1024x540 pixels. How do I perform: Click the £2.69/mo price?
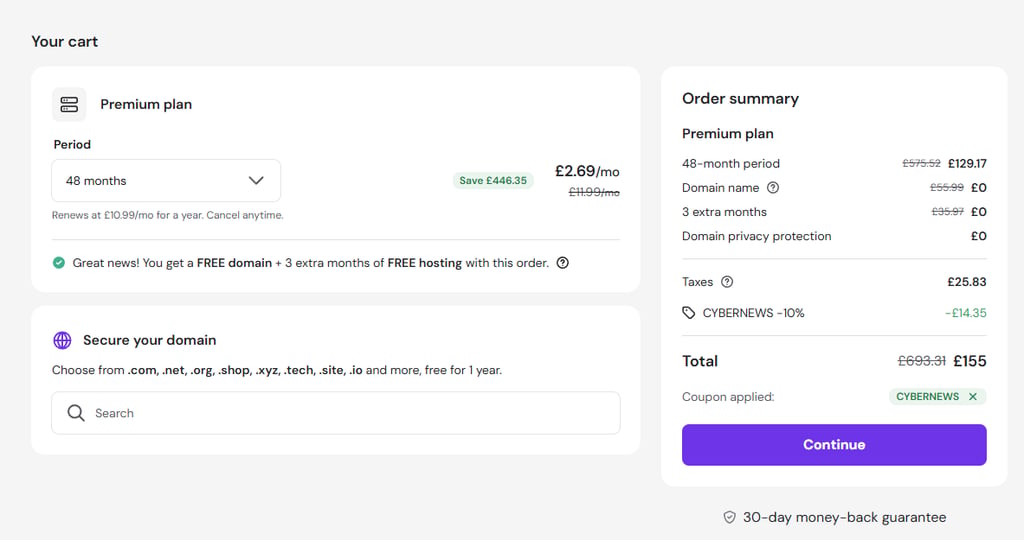587,171
